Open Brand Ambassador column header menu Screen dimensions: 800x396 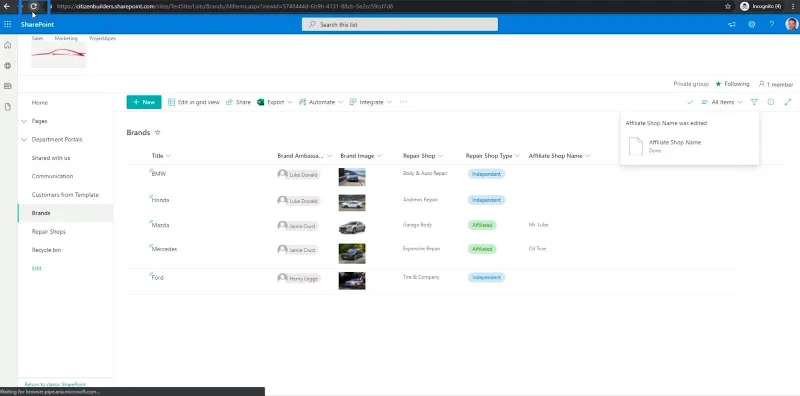(305, 156)
